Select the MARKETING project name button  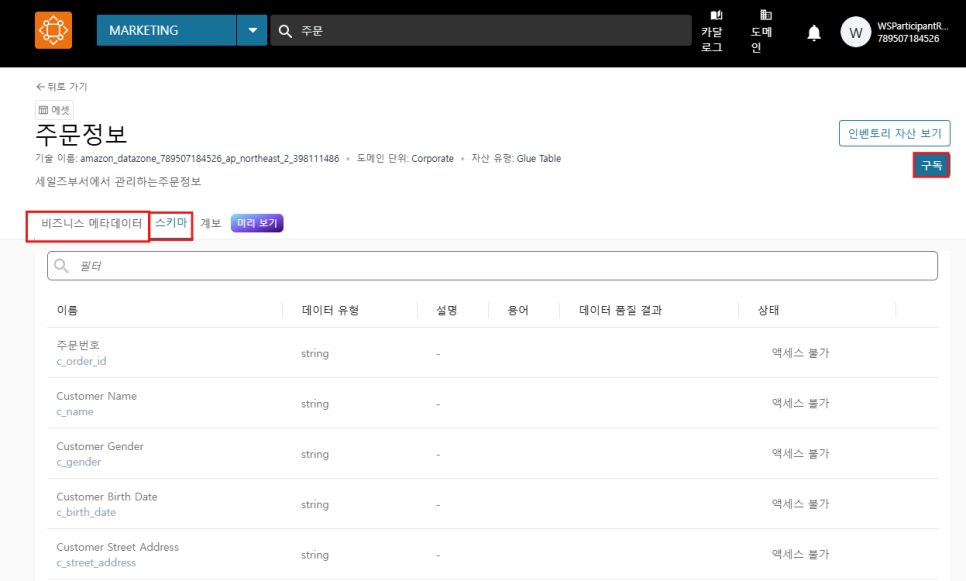(x=166, y=30)
